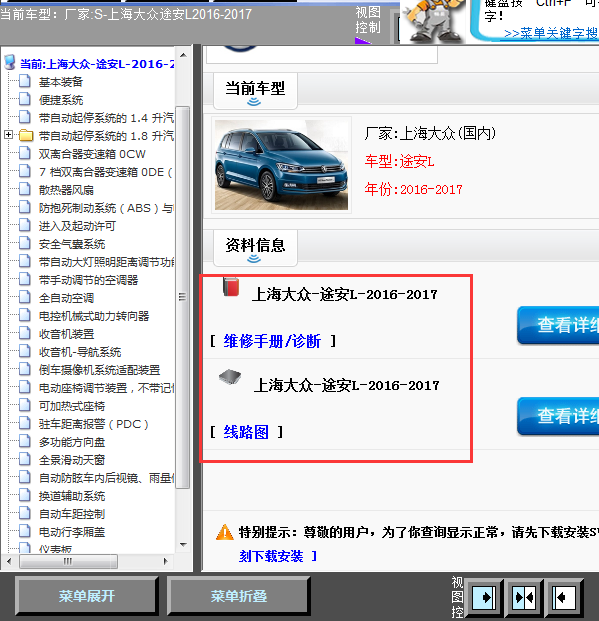Click the document icon beside 多功能方向盘
Image resolution: width=599 pixels, height=621 pixels.
25,441
